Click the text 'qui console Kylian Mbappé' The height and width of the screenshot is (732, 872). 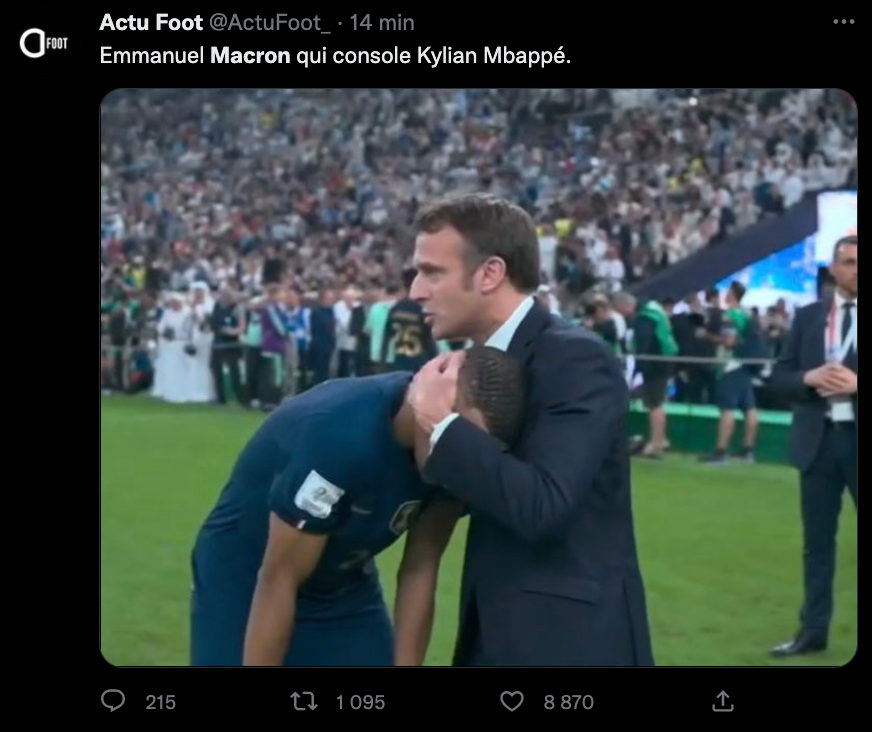(432, 56)
